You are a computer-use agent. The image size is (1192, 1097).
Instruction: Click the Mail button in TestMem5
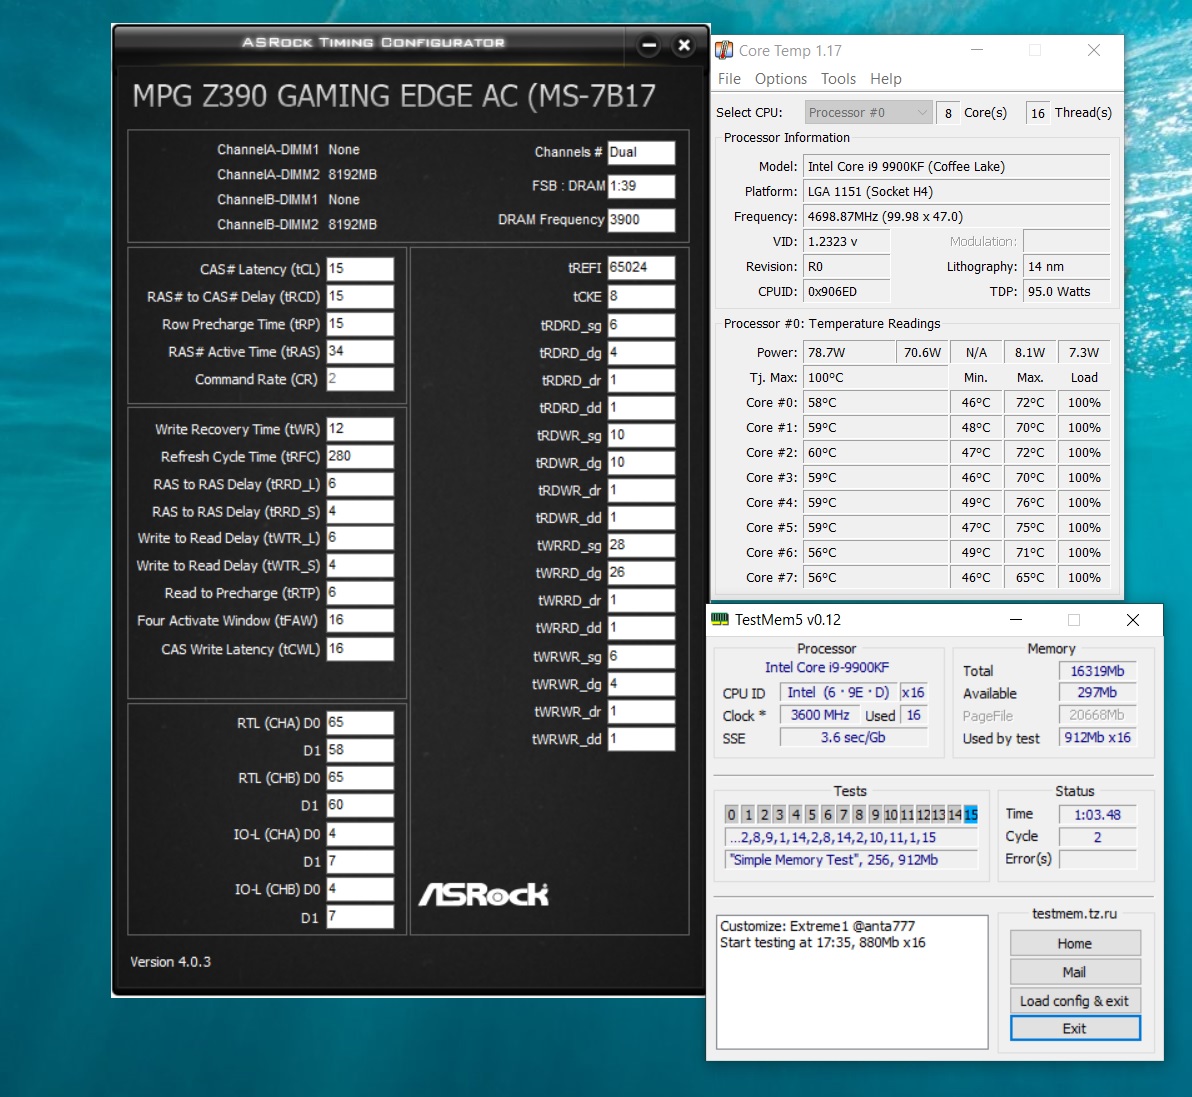coord(1075,972)
